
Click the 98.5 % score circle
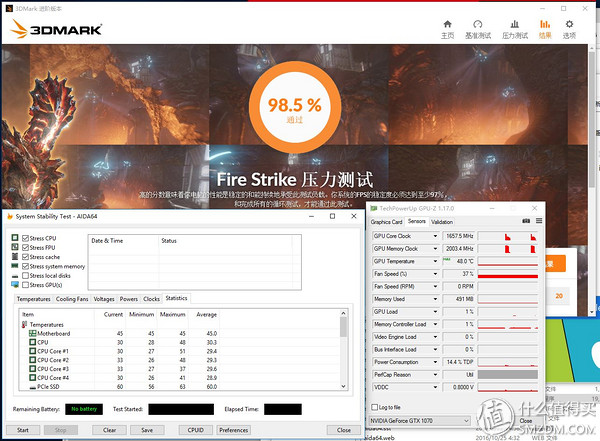click(295, 108)
